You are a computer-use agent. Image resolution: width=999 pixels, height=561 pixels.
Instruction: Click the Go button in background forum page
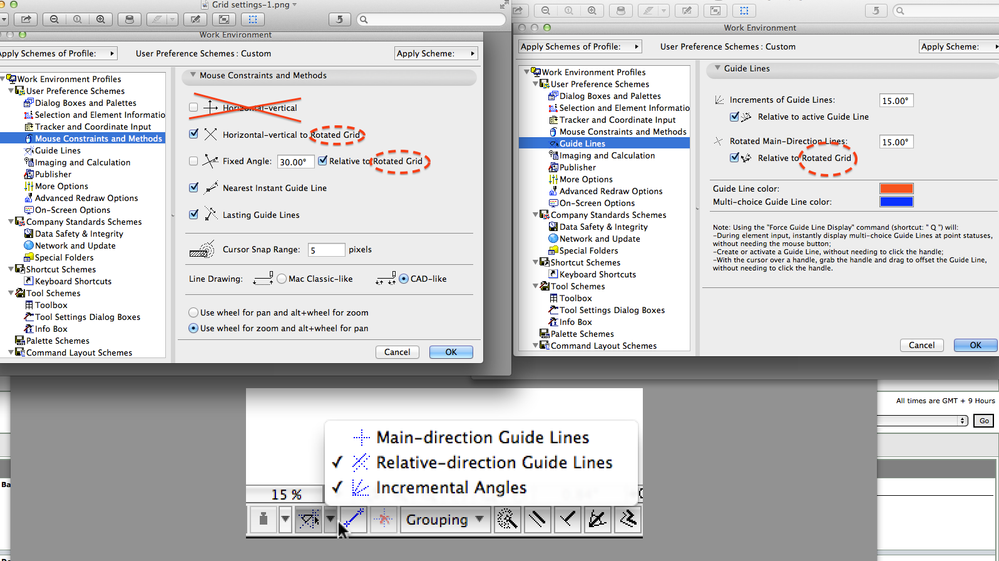(x=984, y=421)
